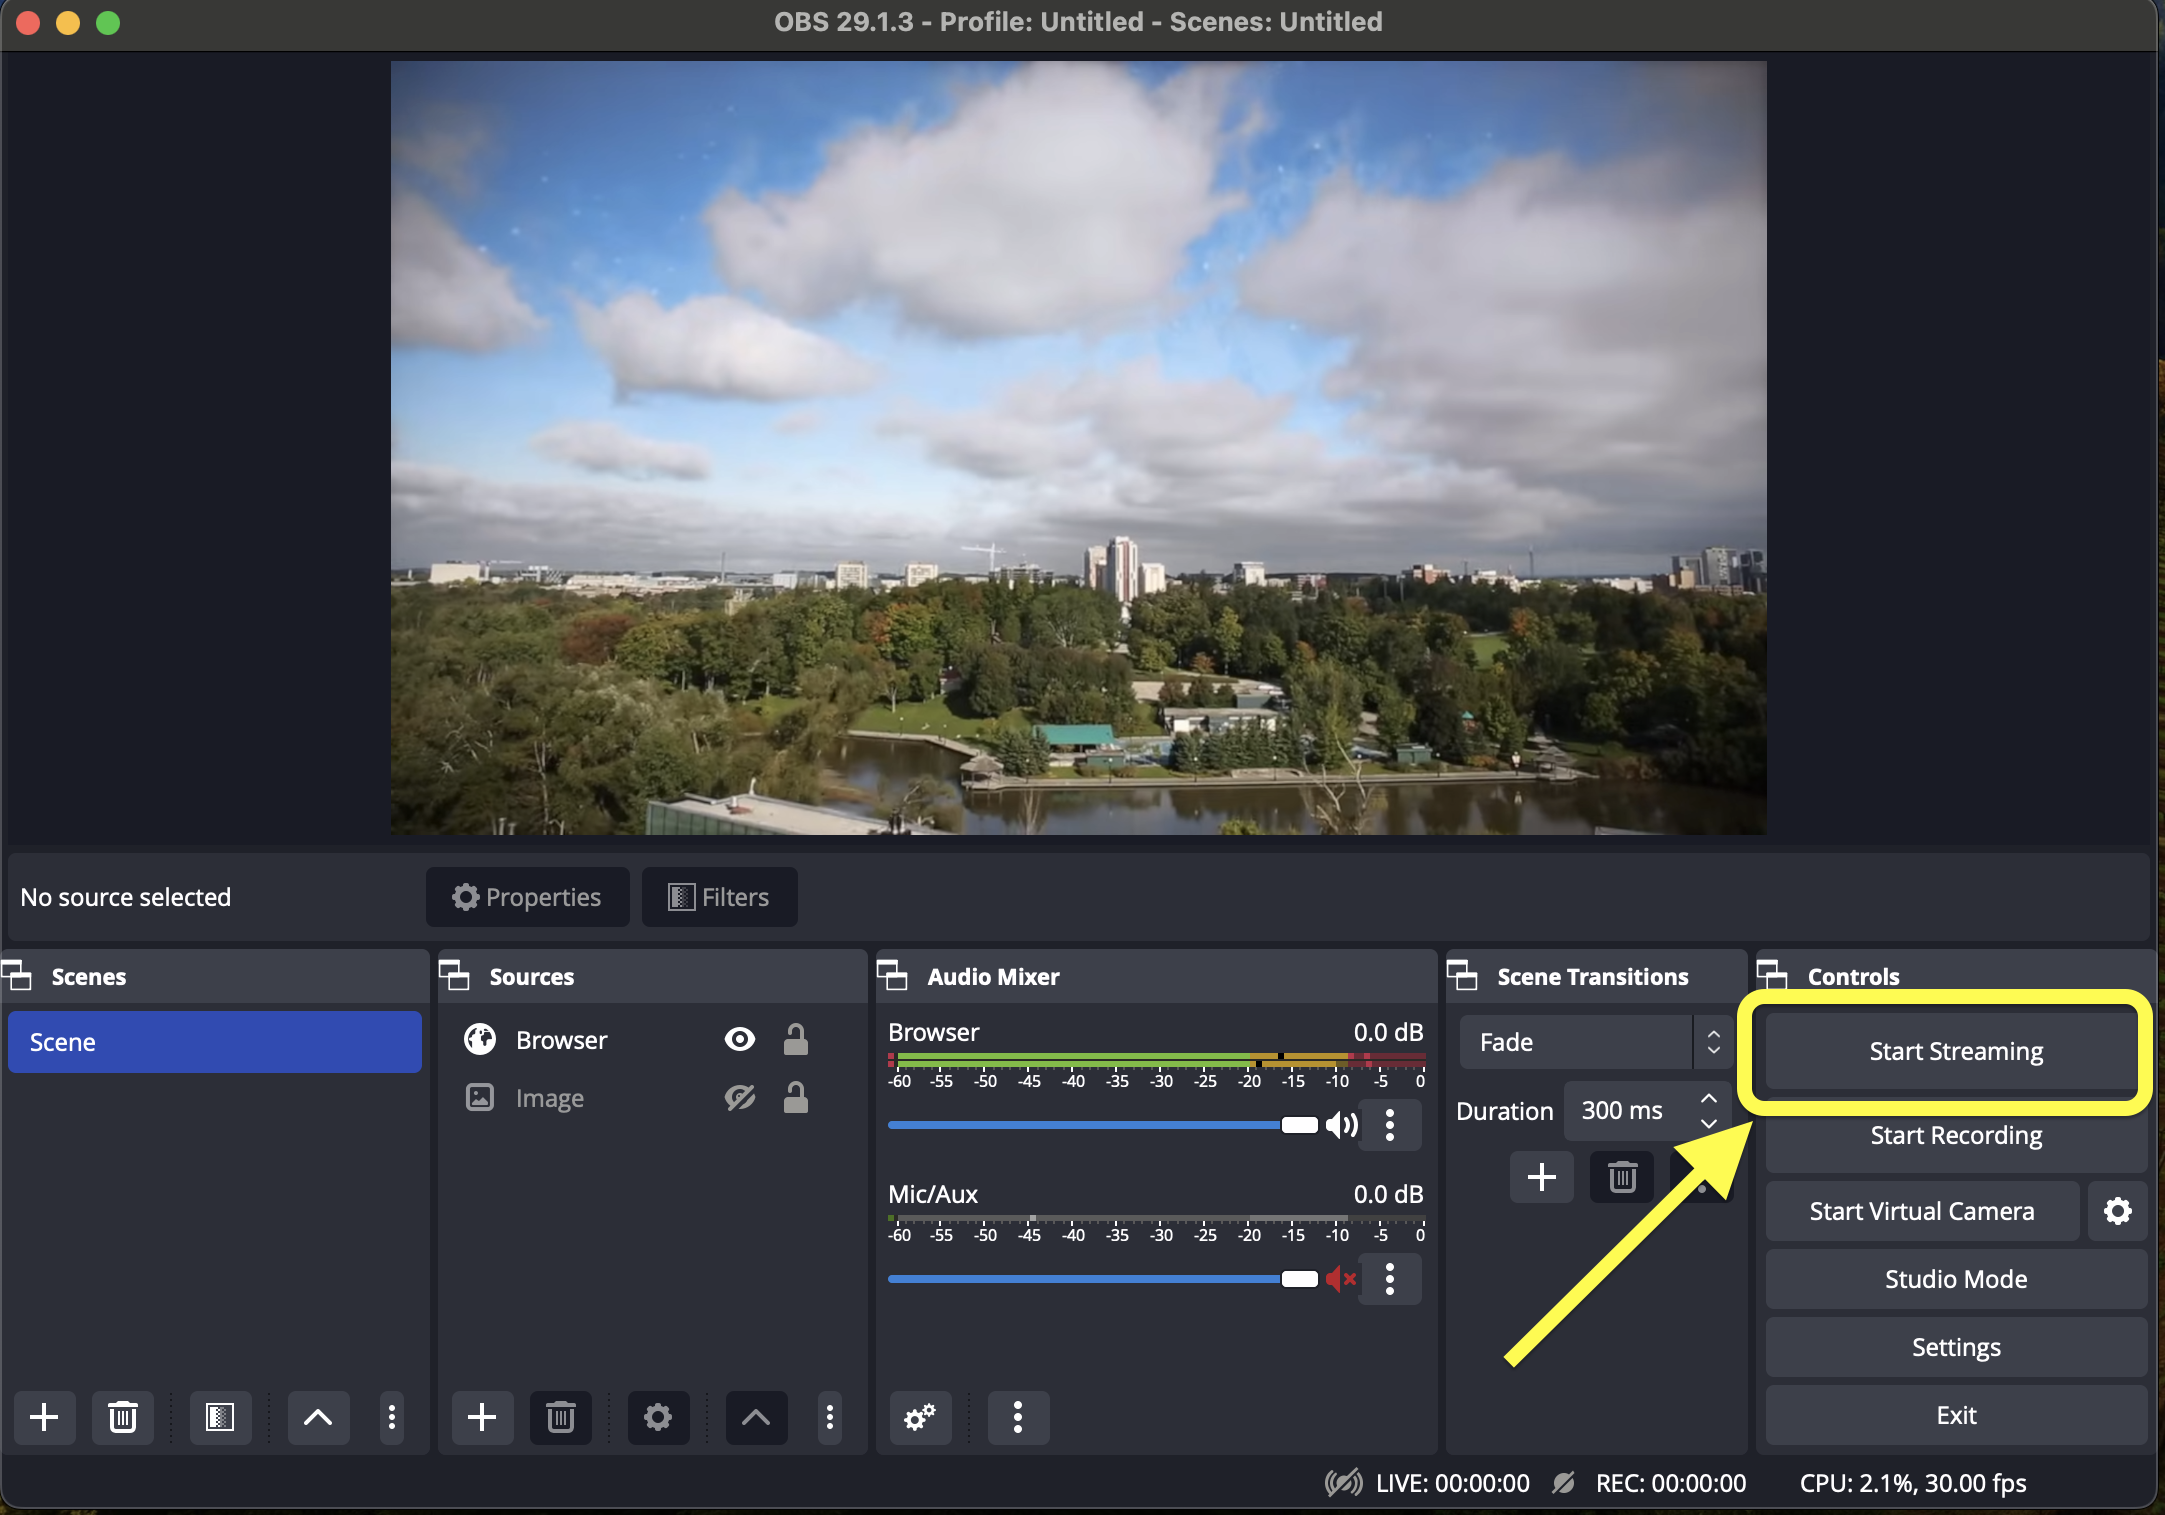The width and height of the screenshot is (2165, 1515).
Task: Increase transition duration with up arrow
Action: (1709, 1099)
